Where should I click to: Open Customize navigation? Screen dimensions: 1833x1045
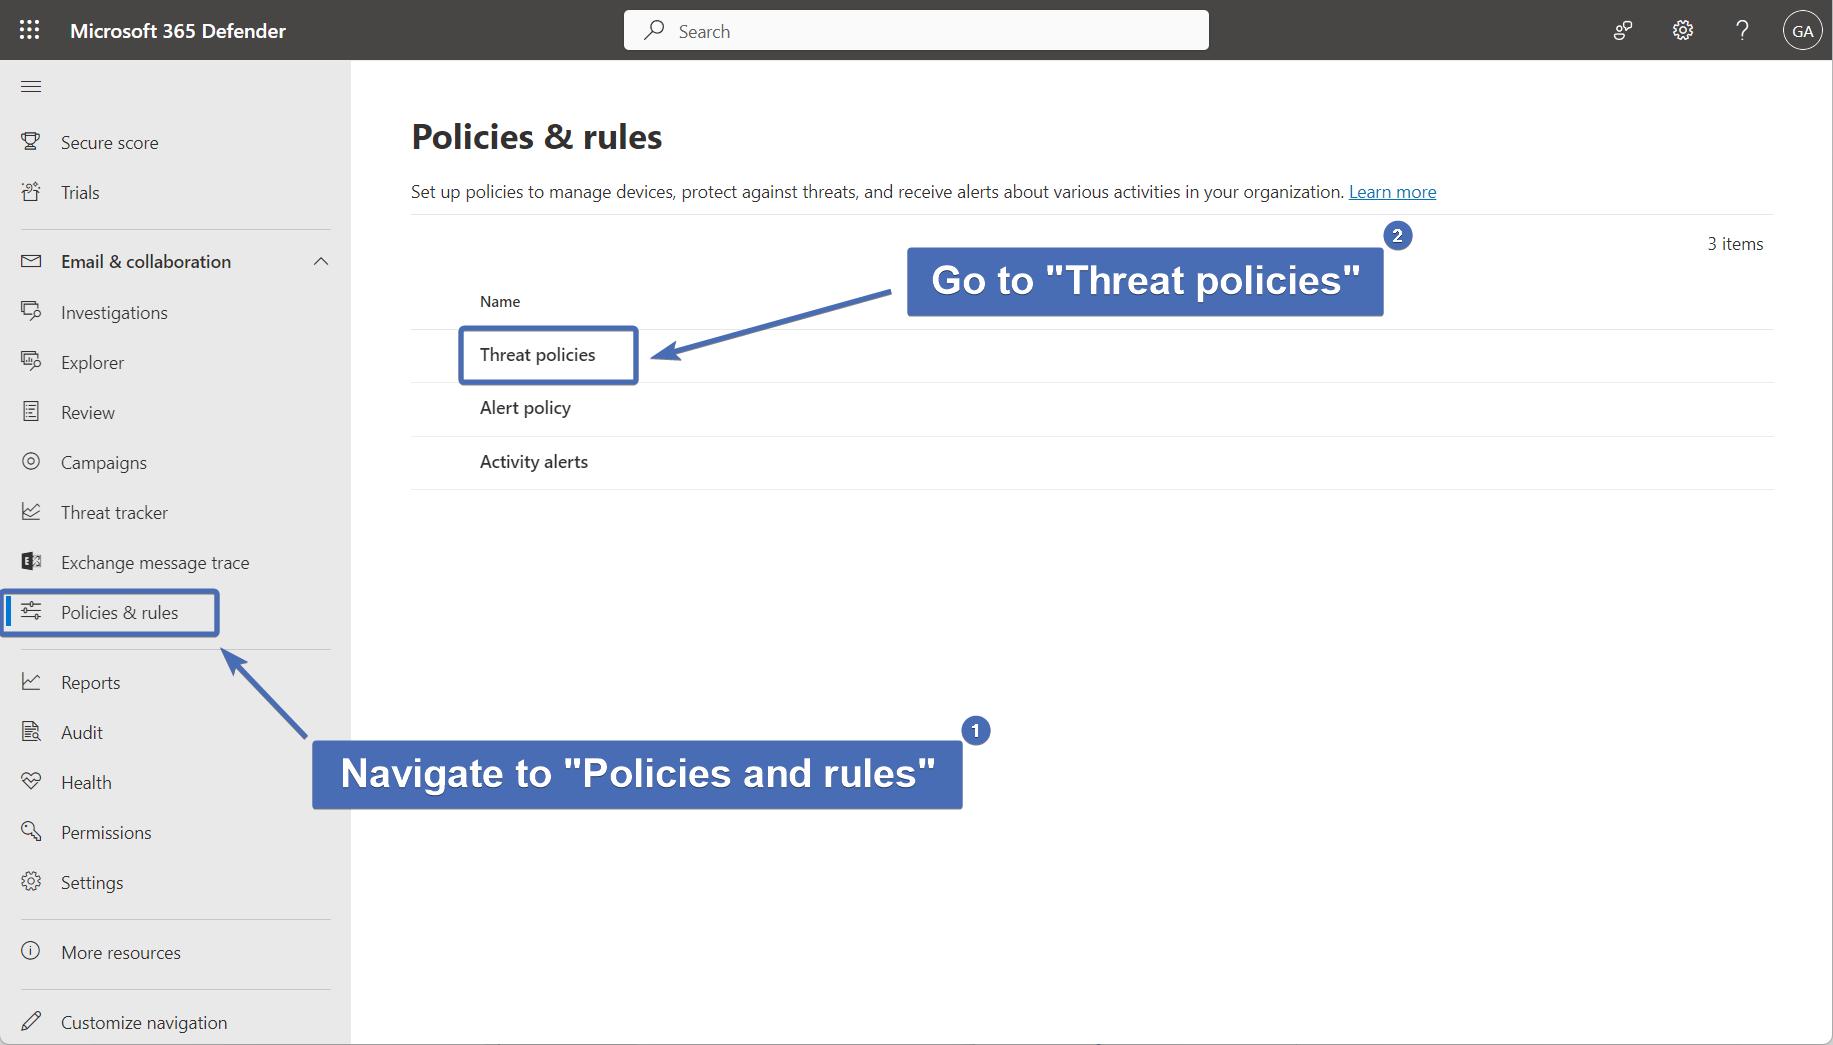point(144,1023)
